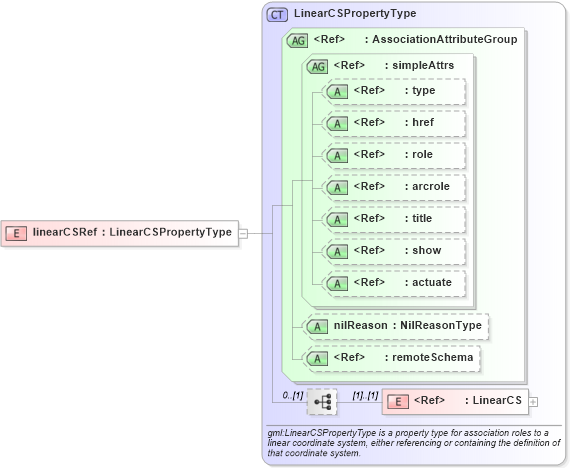Screen dimensions: 570x468
Task: Click the A icon for arcrole attribute
Action: coord(337,188)
